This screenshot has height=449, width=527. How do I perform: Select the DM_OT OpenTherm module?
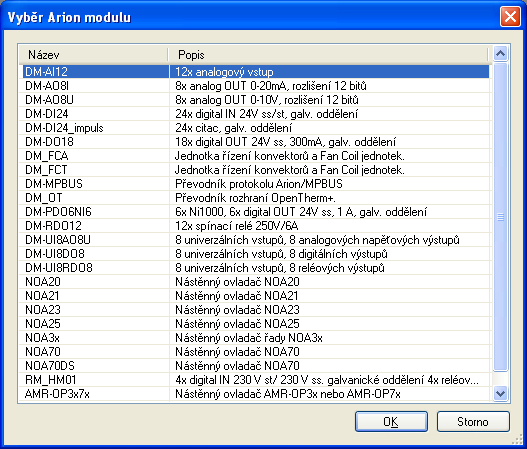pyautogui.click(x=255, y=198)
